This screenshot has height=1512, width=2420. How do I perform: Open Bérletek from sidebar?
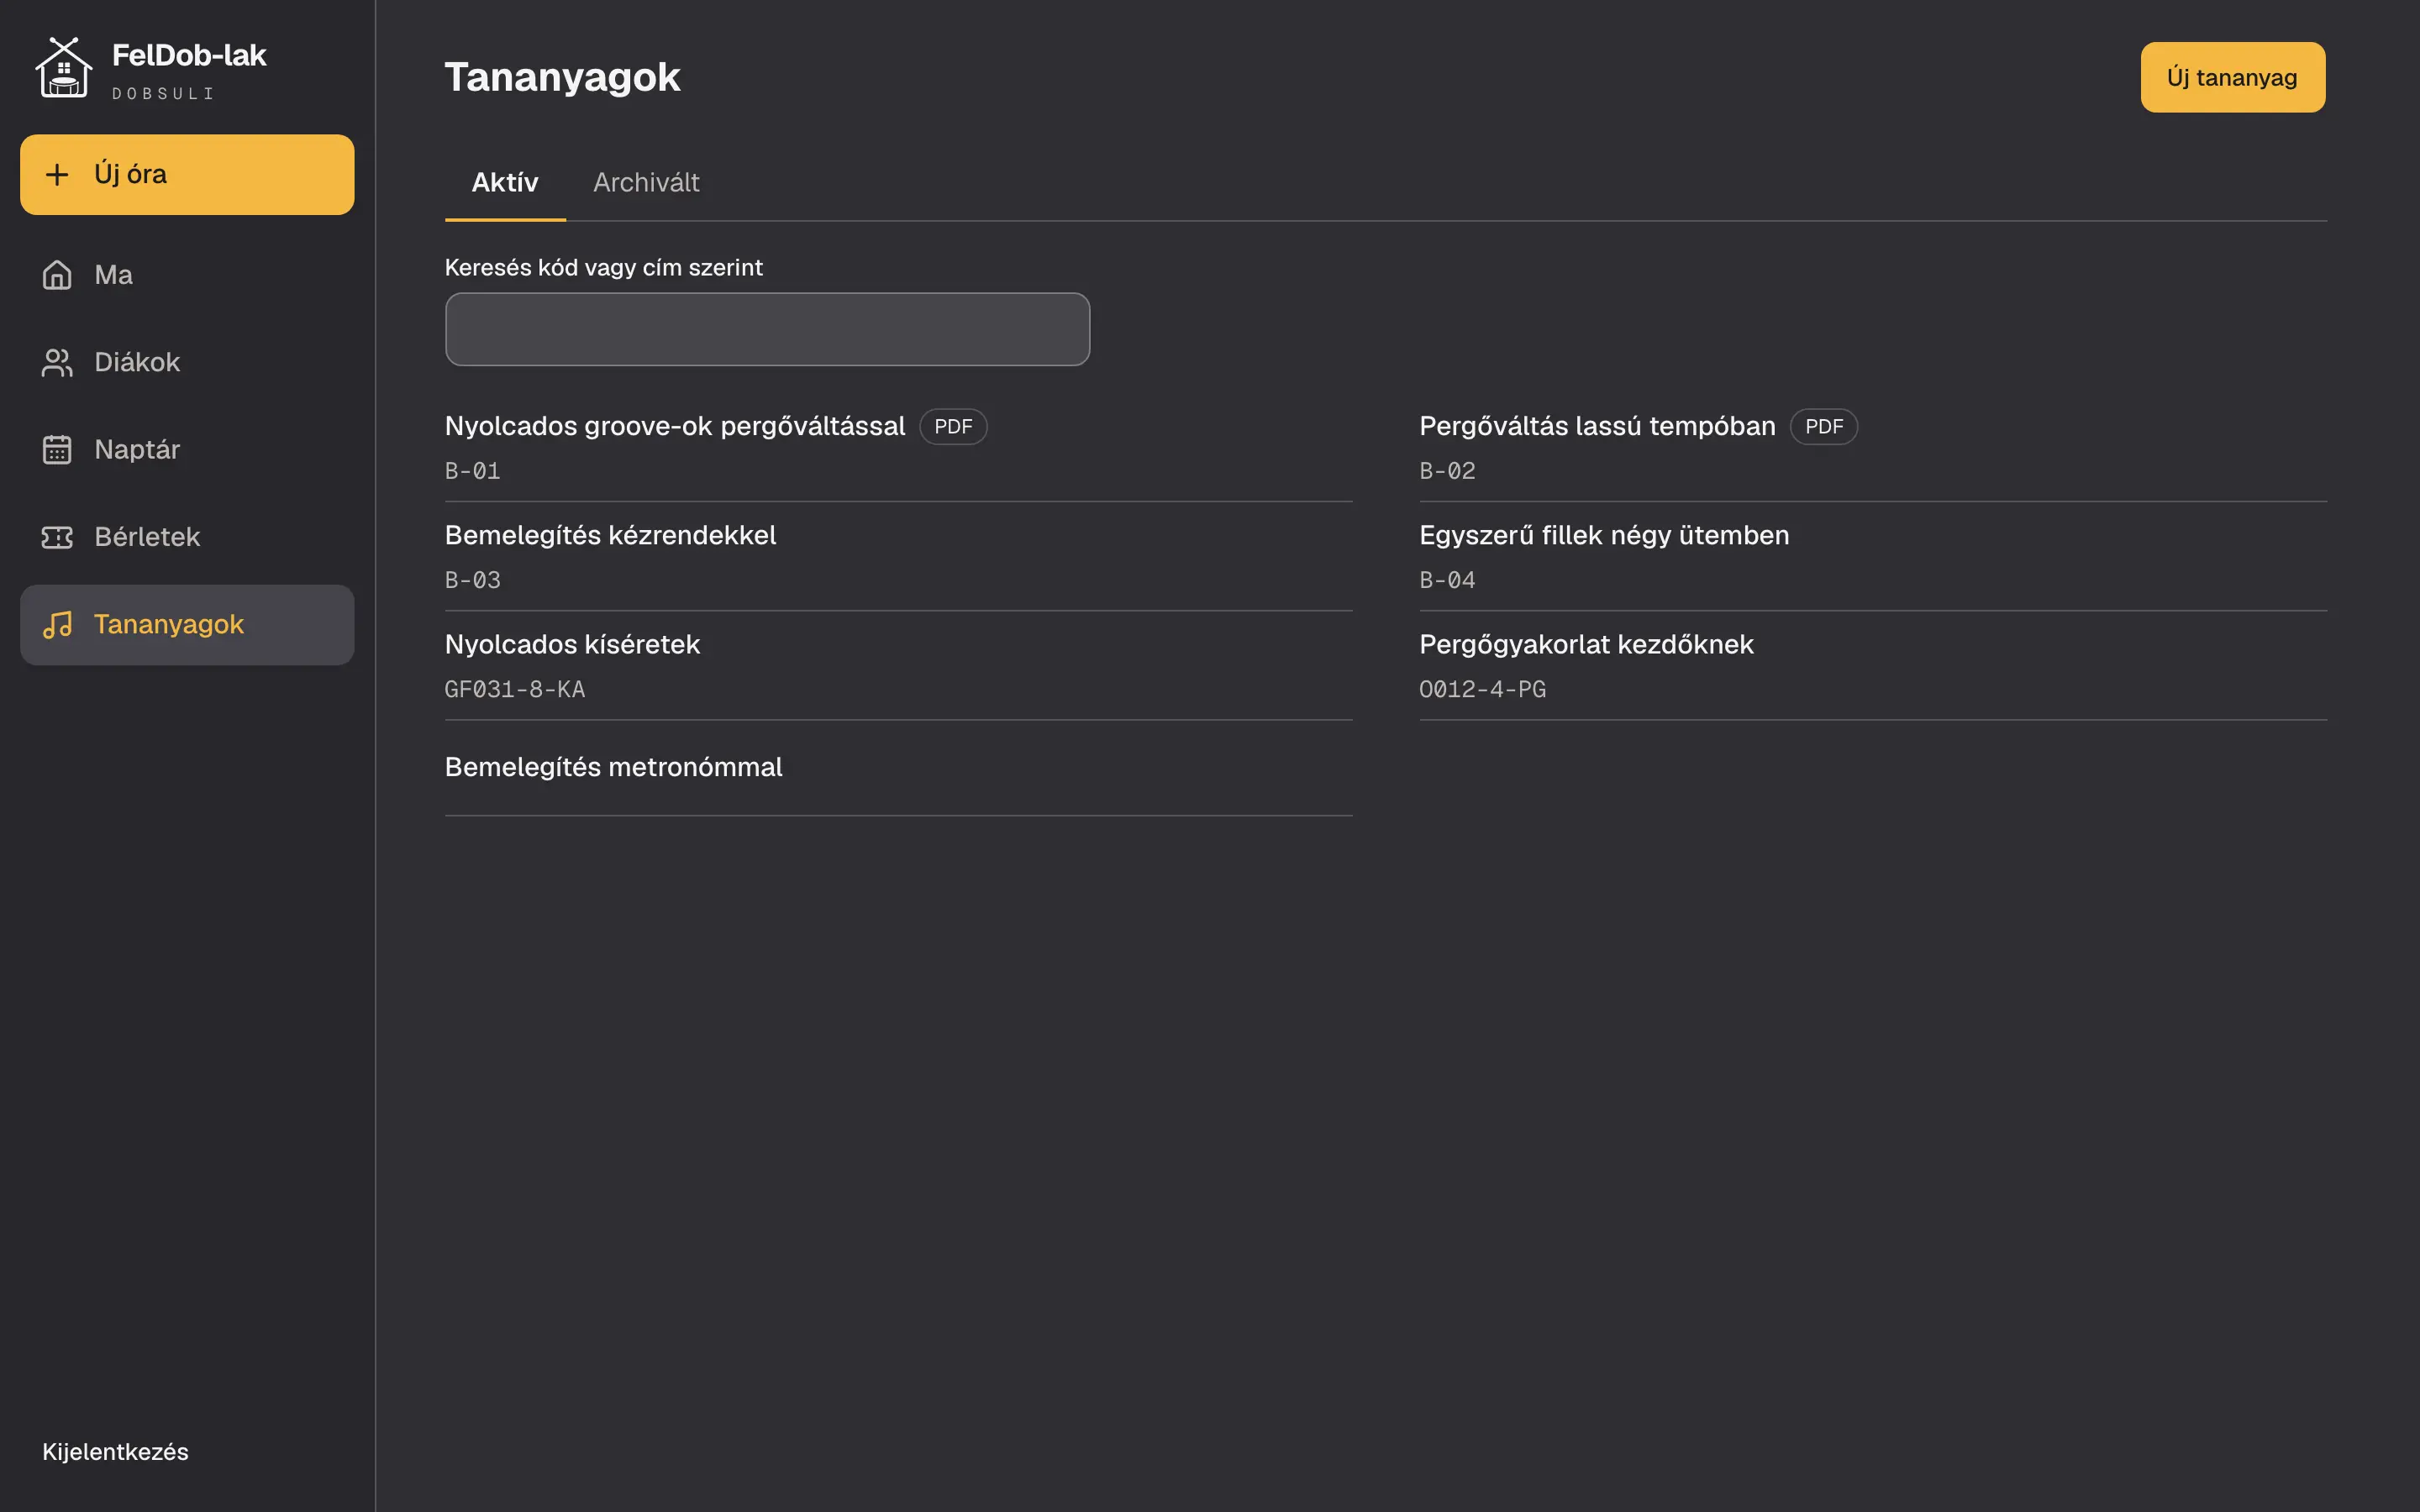(187, 537)
